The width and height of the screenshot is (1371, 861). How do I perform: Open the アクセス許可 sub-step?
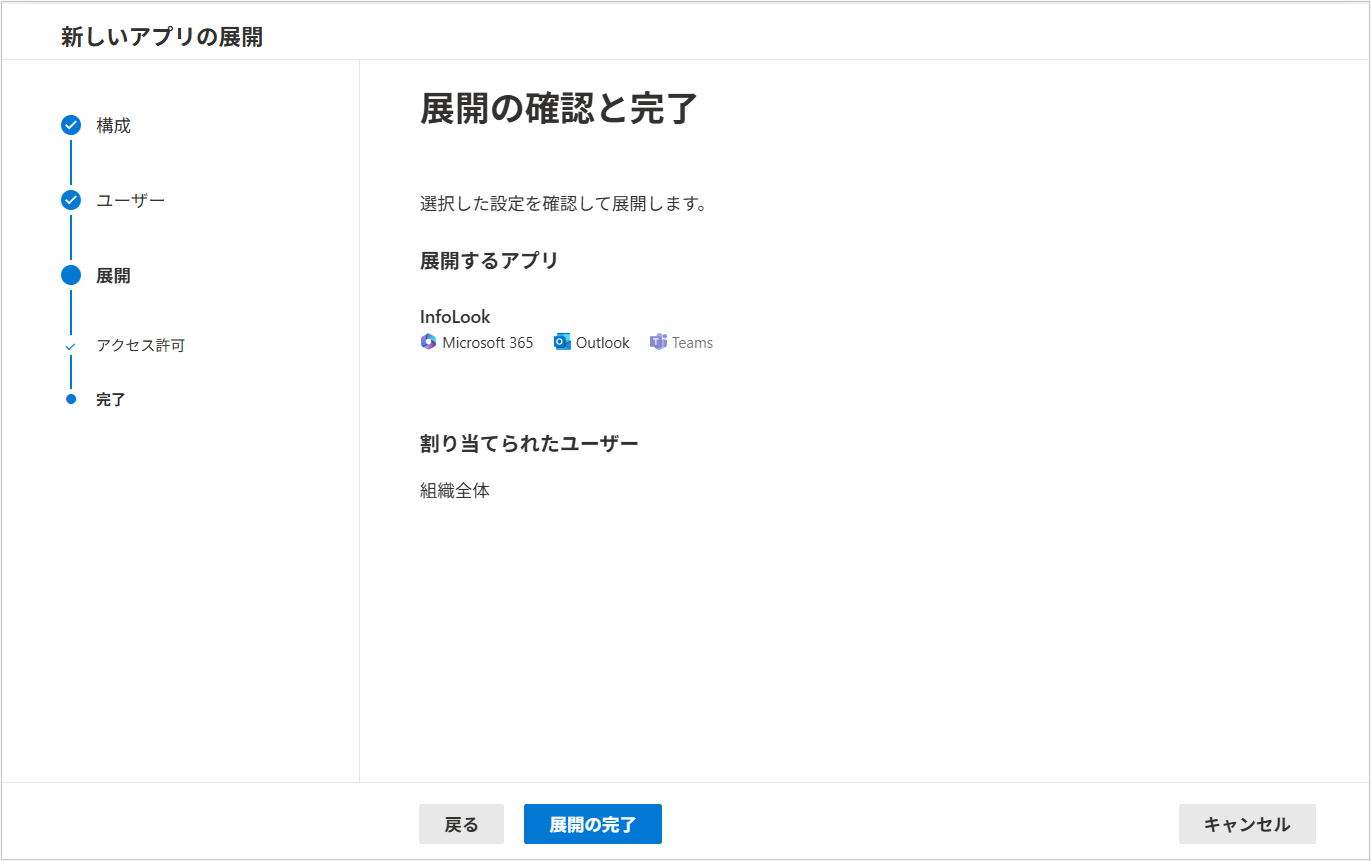(140, 346)
